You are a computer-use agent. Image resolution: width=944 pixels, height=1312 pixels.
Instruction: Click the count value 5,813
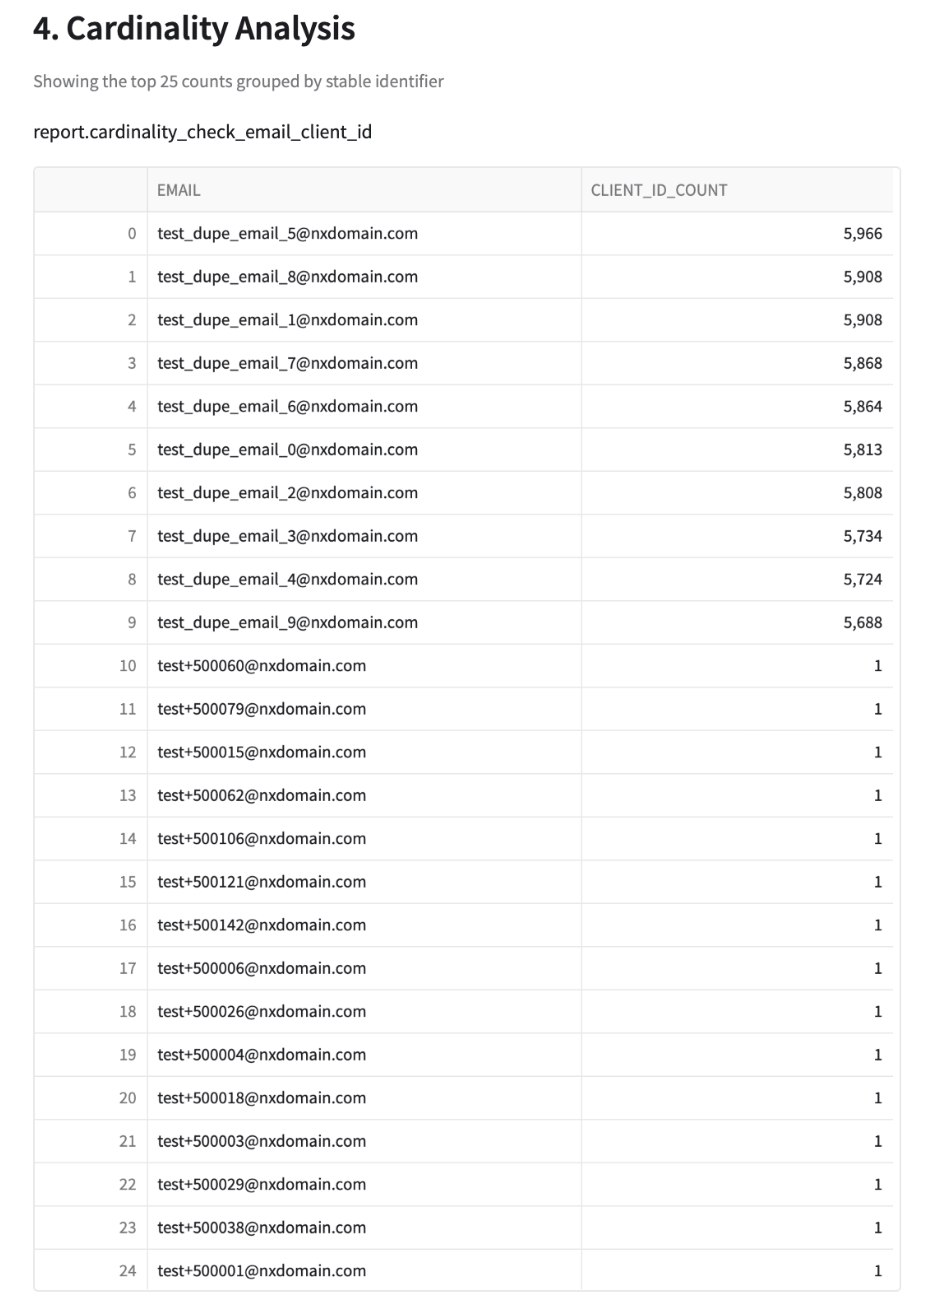[862, 450]
